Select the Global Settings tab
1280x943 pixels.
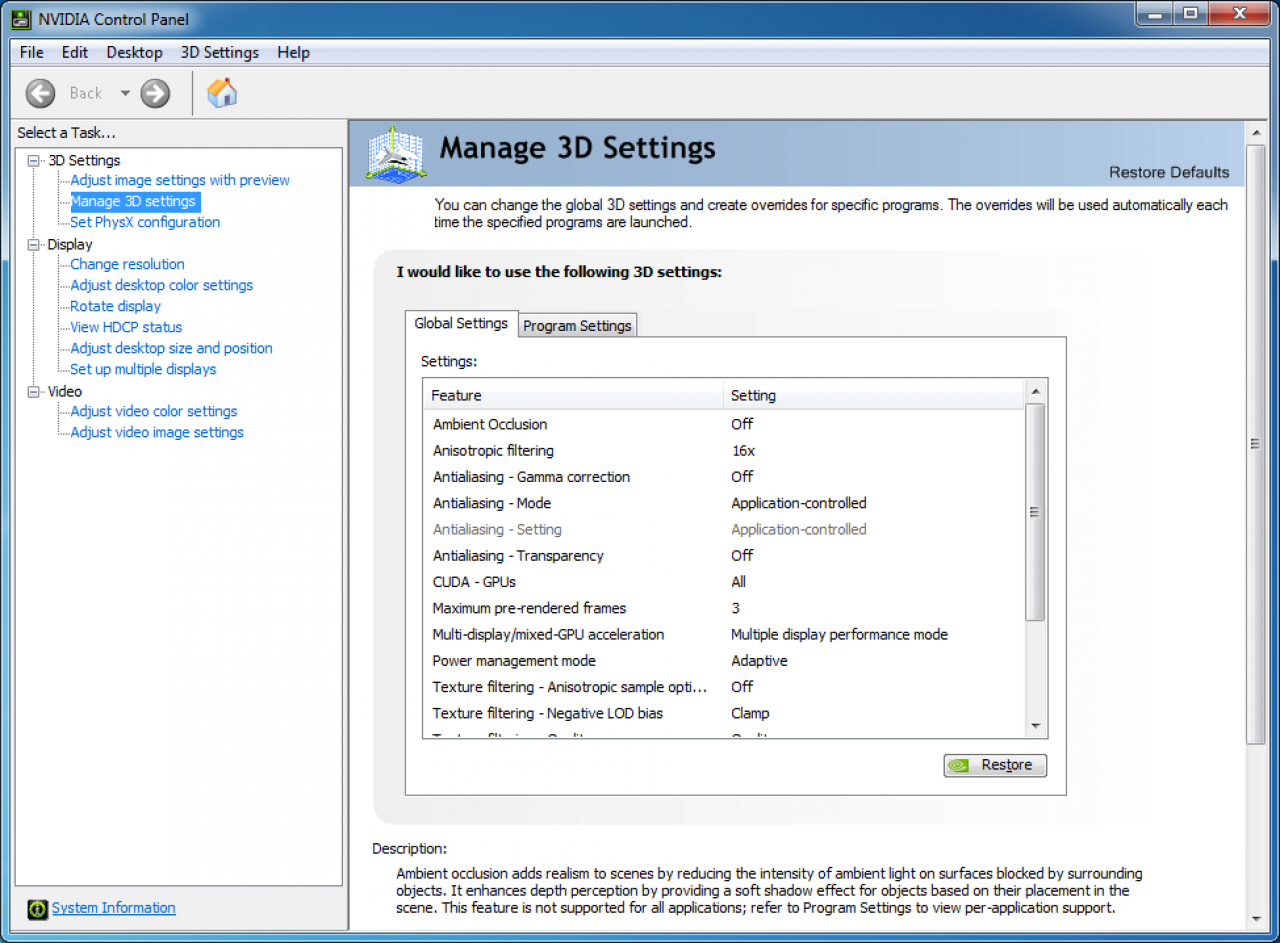click(x=461, y=323)
